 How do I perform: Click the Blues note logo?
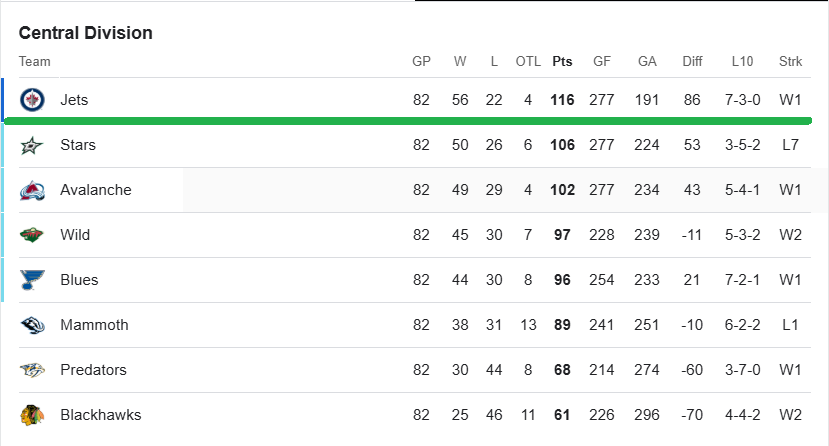pyautogui.click(x=32, y=280)
